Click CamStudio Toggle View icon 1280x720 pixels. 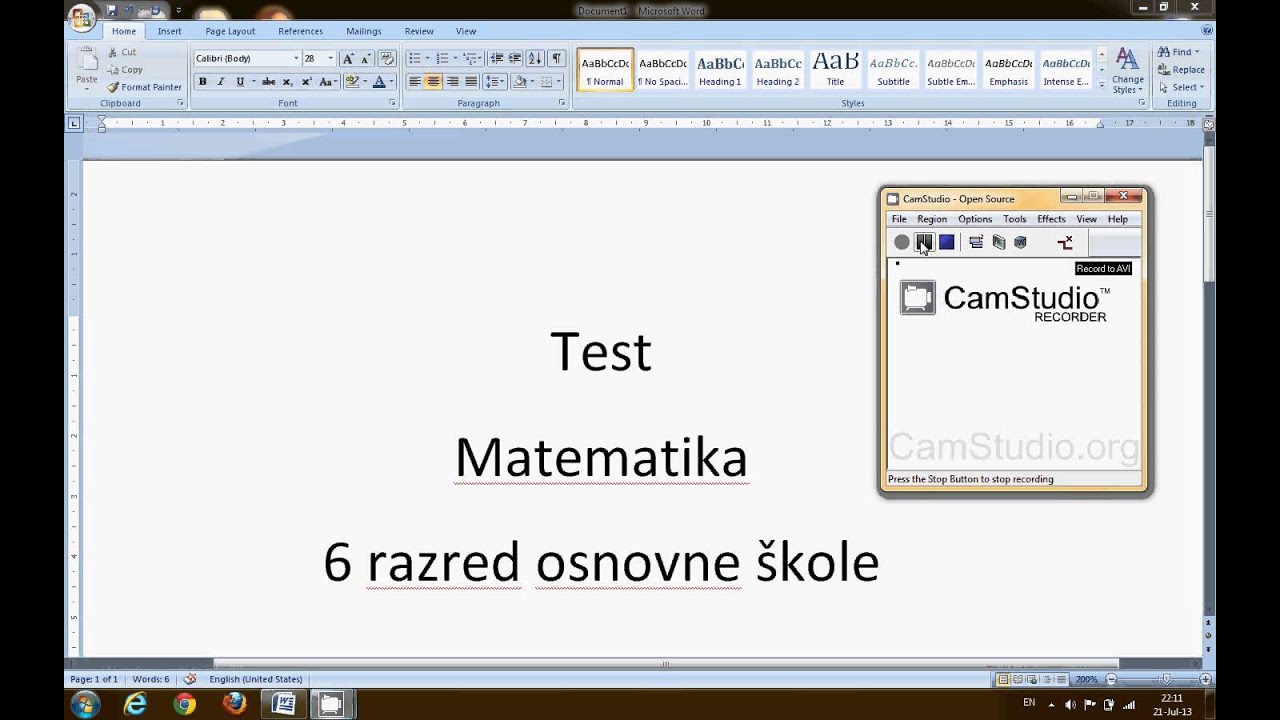coord(976,242)
